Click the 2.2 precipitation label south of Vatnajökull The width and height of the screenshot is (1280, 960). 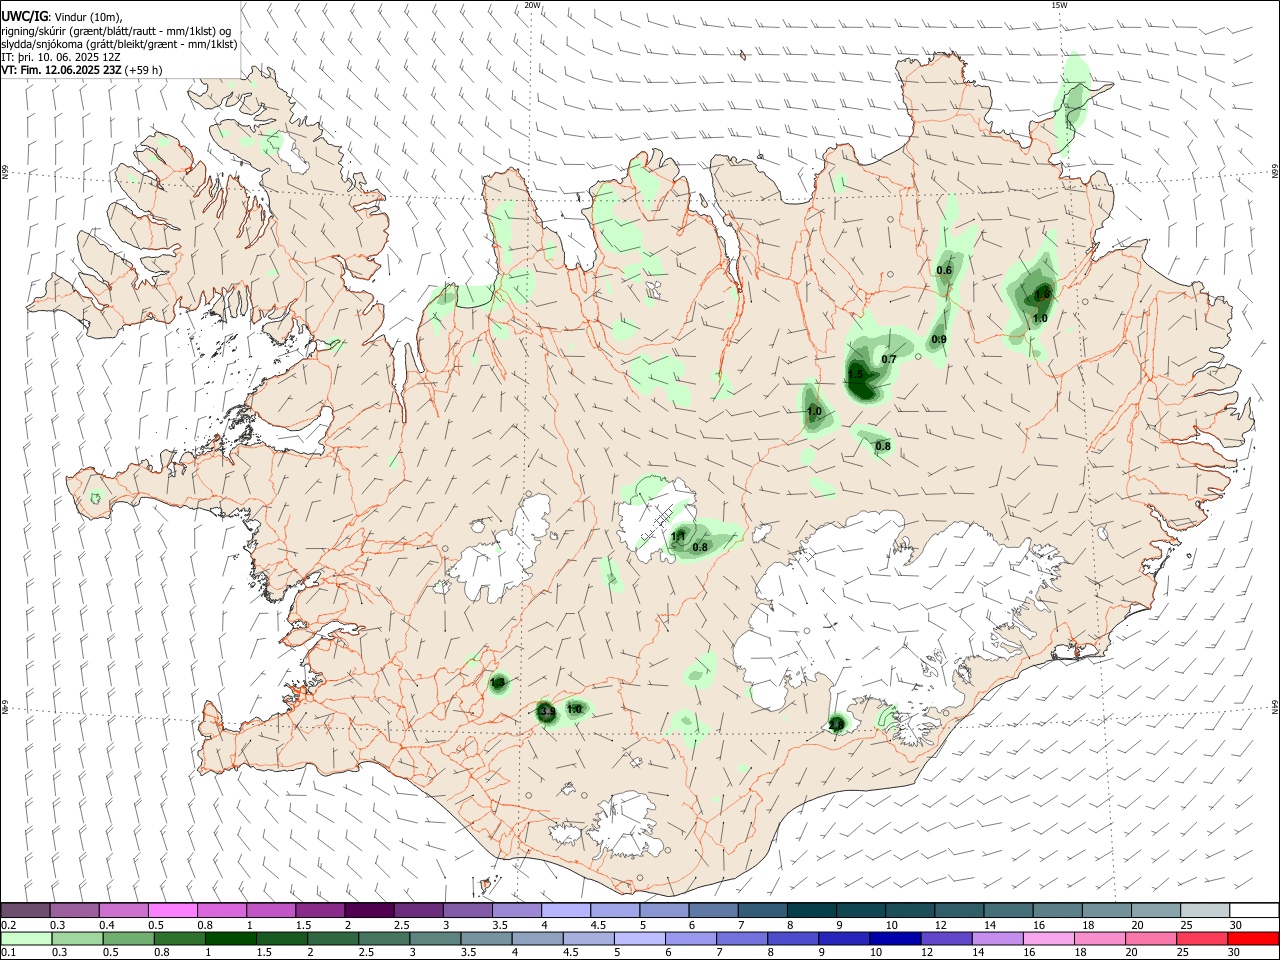tap(837, 724)
